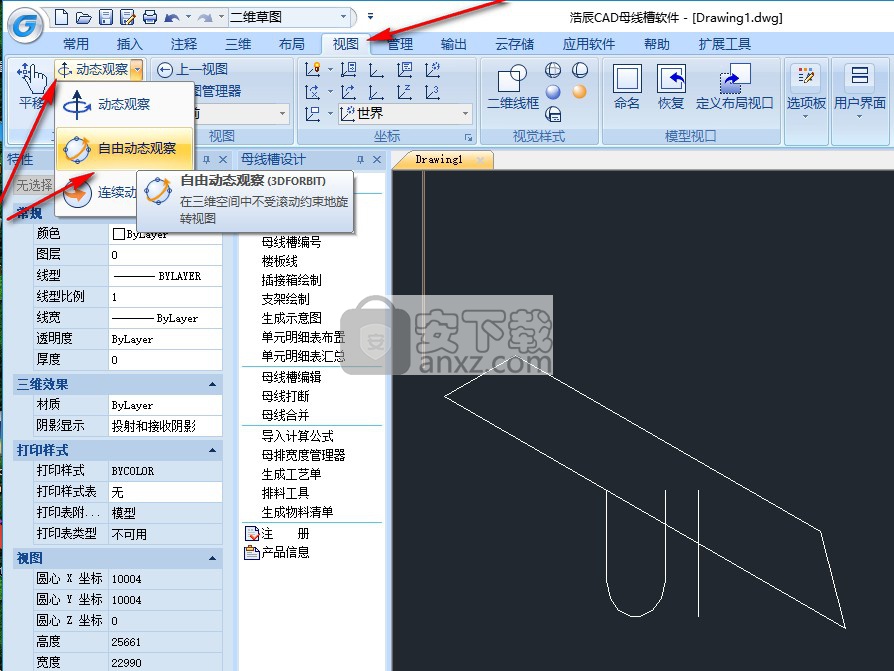The height and width of the screenshot is (671, 894).
Task: Click the UCS icon with light bulb
Action: pyautogui.click(x=312, y=70)
